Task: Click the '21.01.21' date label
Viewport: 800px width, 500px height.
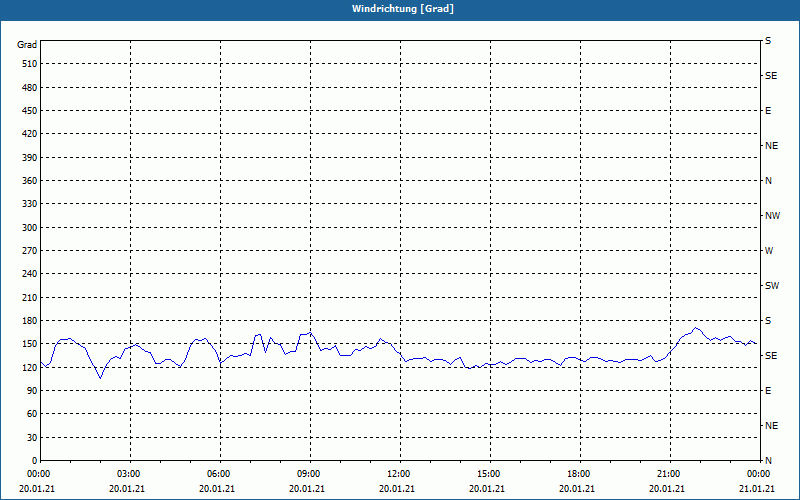Action: click(758, 488)
